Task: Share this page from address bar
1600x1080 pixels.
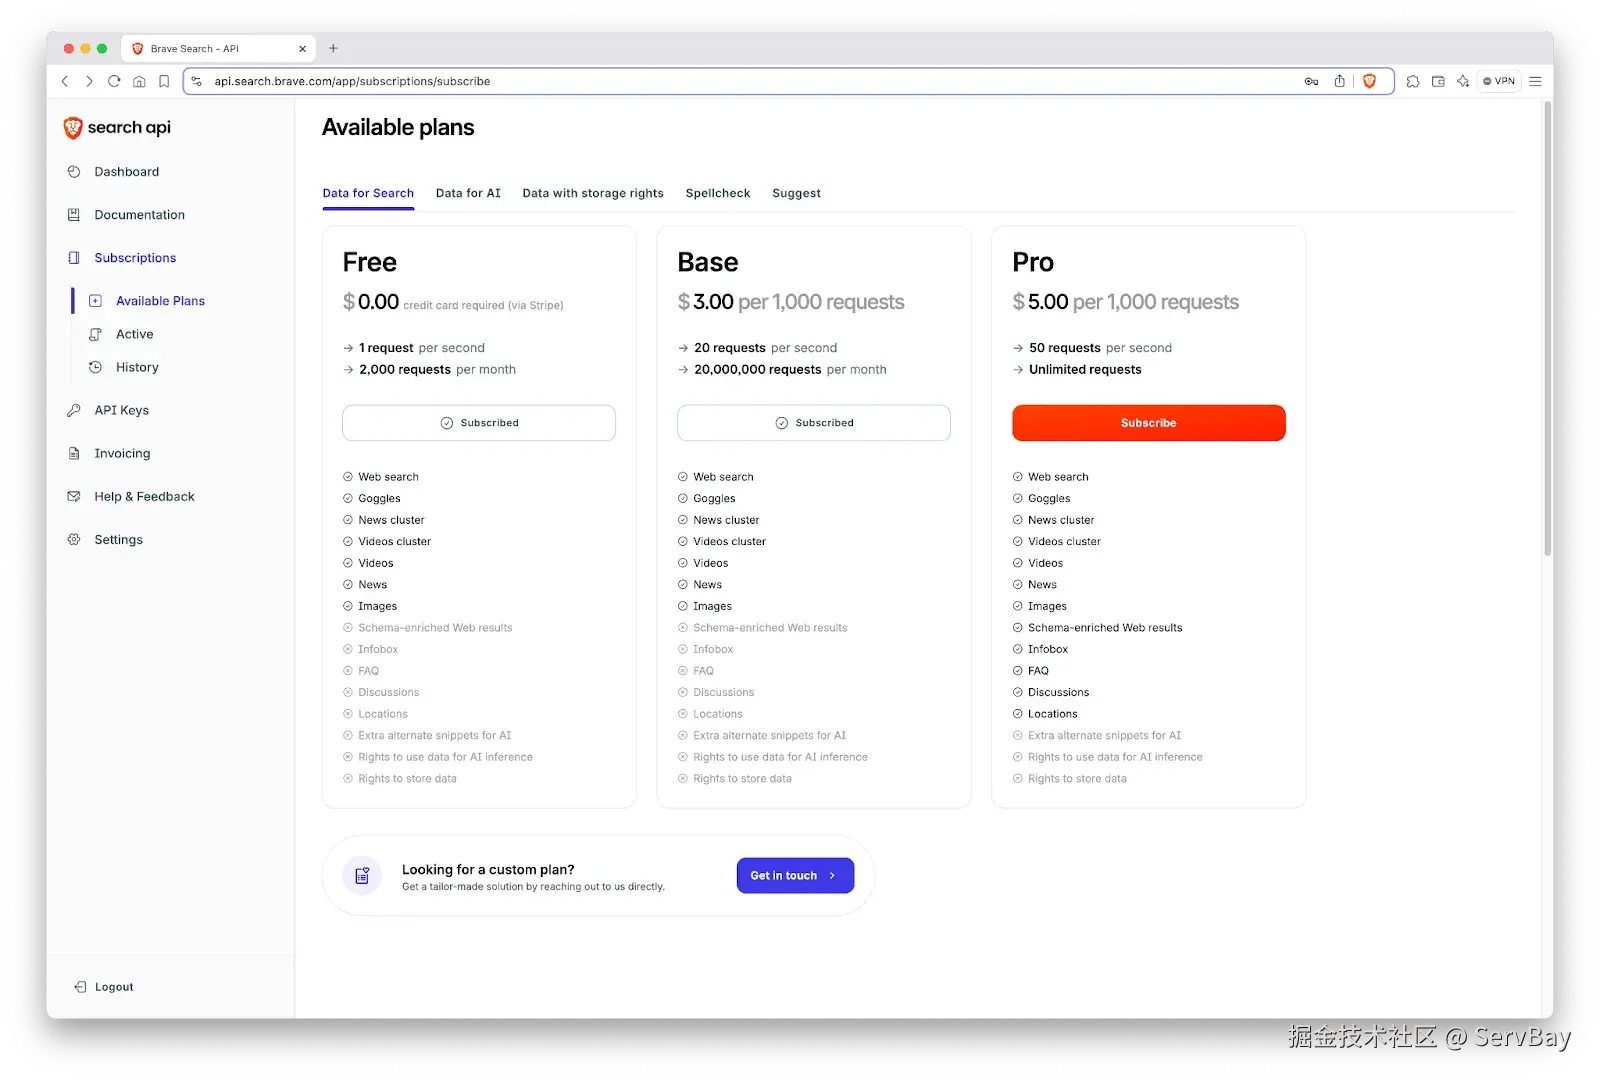Action: click(x=1339, y=81)
